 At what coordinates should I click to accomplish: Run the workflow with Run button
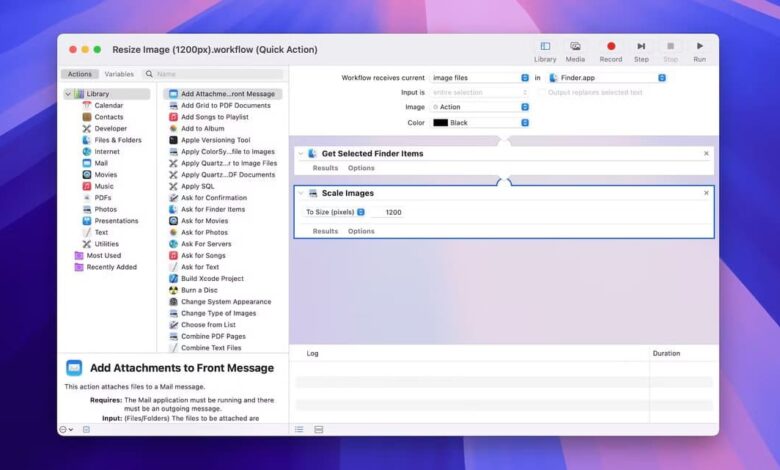[x=699, y=52]
